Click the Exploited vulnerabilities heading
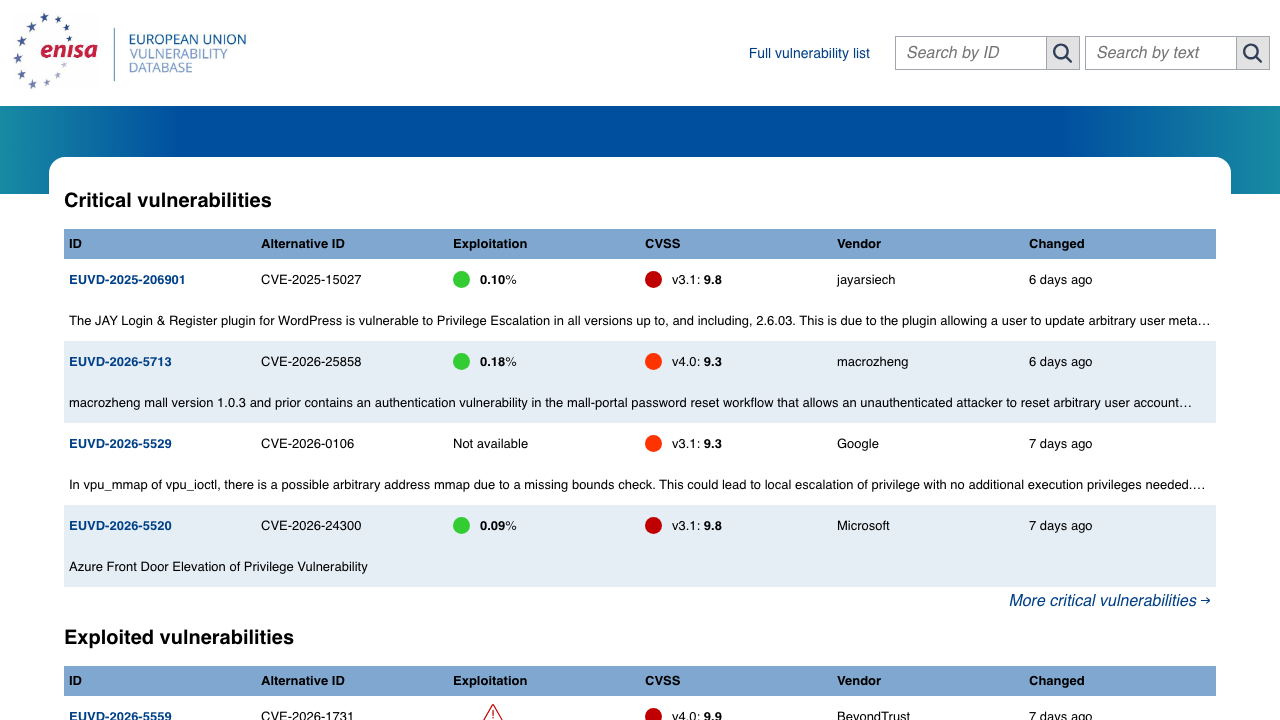Image resolution: width=1280 pixels, height=720 pixels. click(179, 637)
